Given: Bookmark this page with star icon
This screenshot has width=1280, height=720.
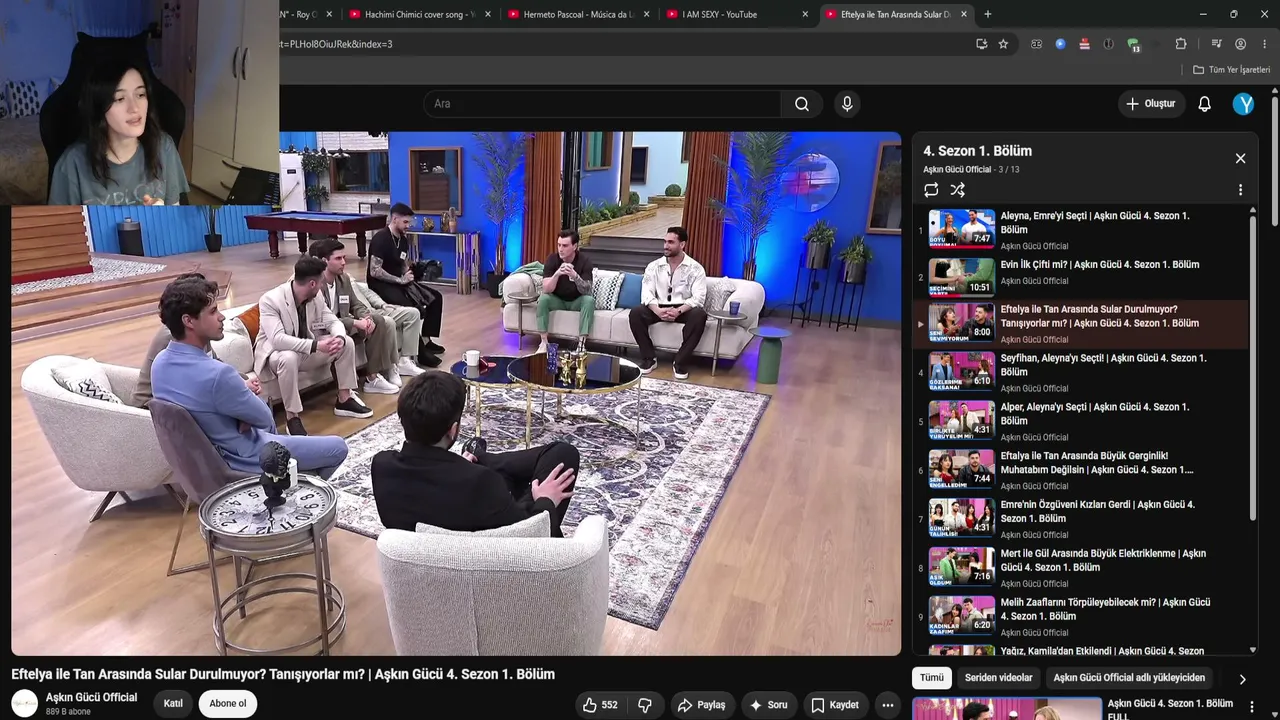Looking at the screenshot, I should 1003,44.
